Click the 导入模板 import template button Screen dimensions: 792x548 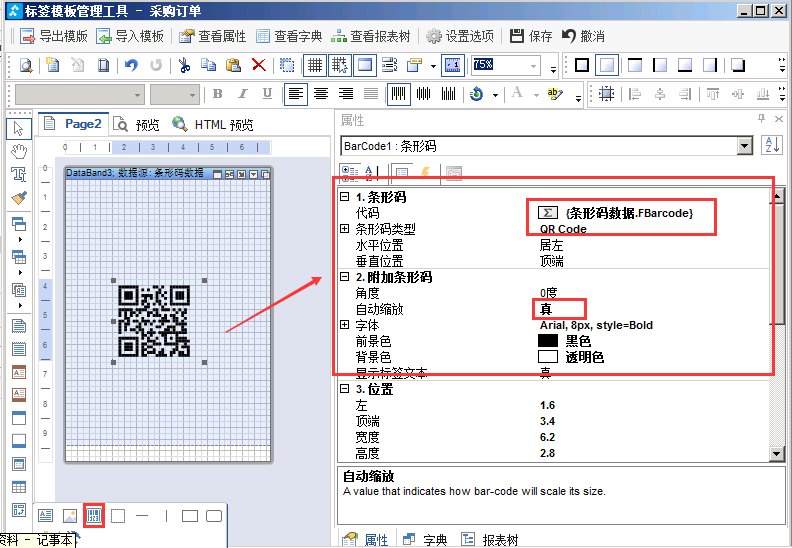pyautogui.click(x=130, y=36)
